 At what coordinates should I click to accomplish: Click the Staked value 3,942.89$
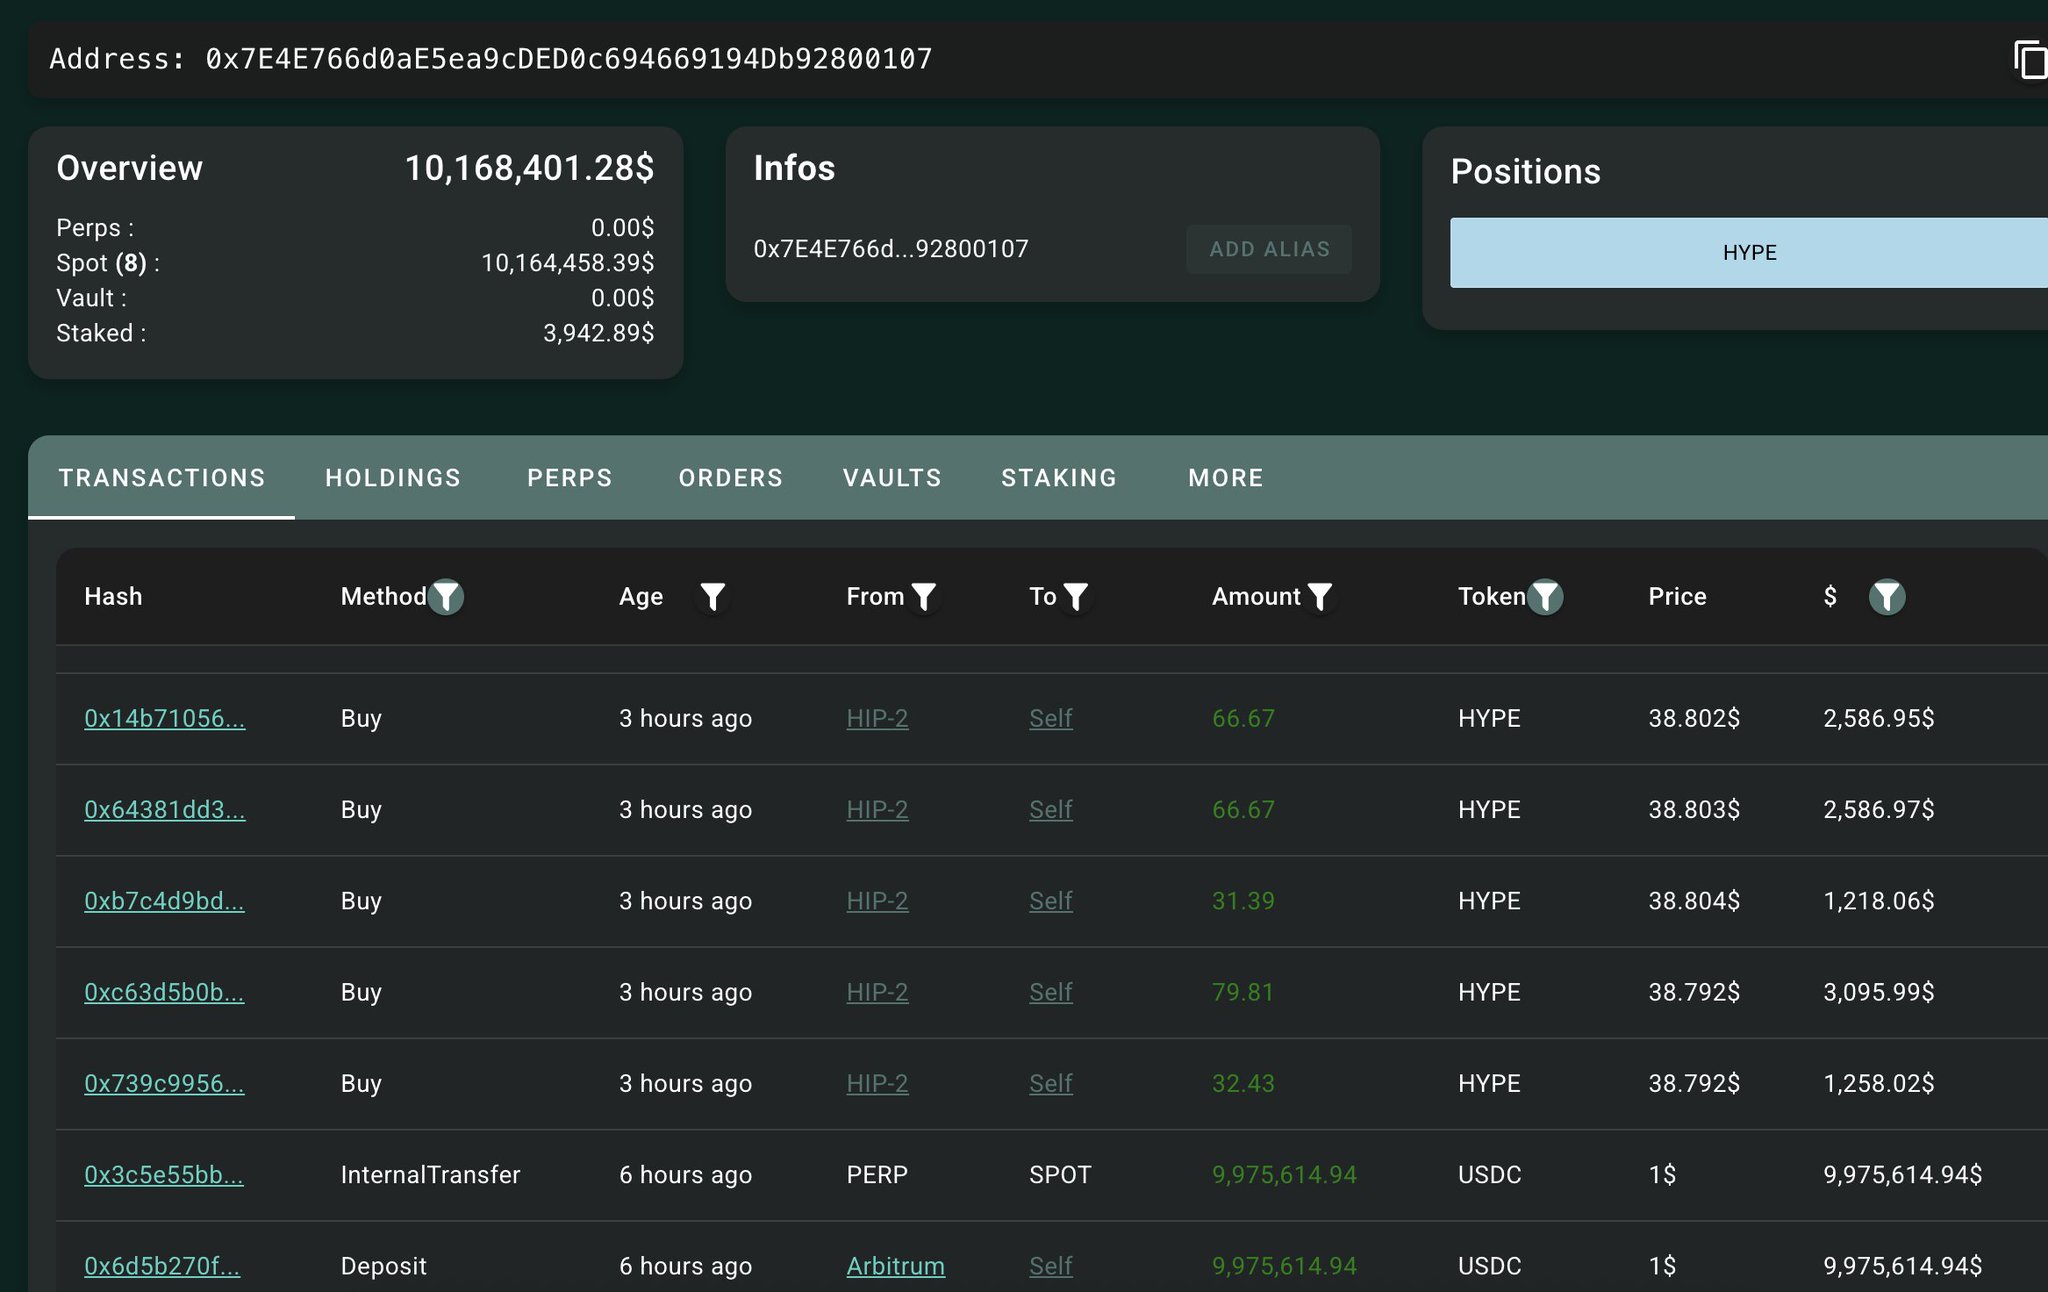(x=599, y=333)
